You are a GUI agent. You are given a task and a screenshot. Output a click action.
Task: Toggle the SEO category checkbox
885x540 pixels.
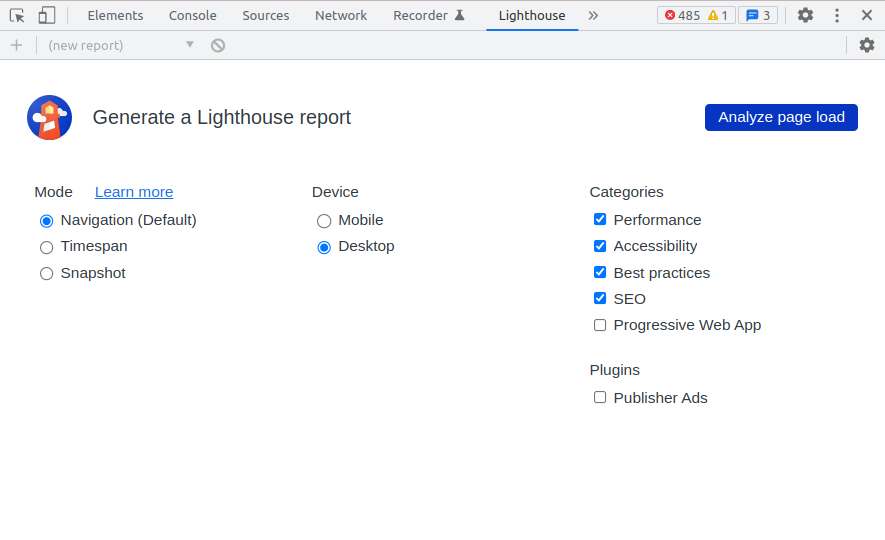click(600, 298)
